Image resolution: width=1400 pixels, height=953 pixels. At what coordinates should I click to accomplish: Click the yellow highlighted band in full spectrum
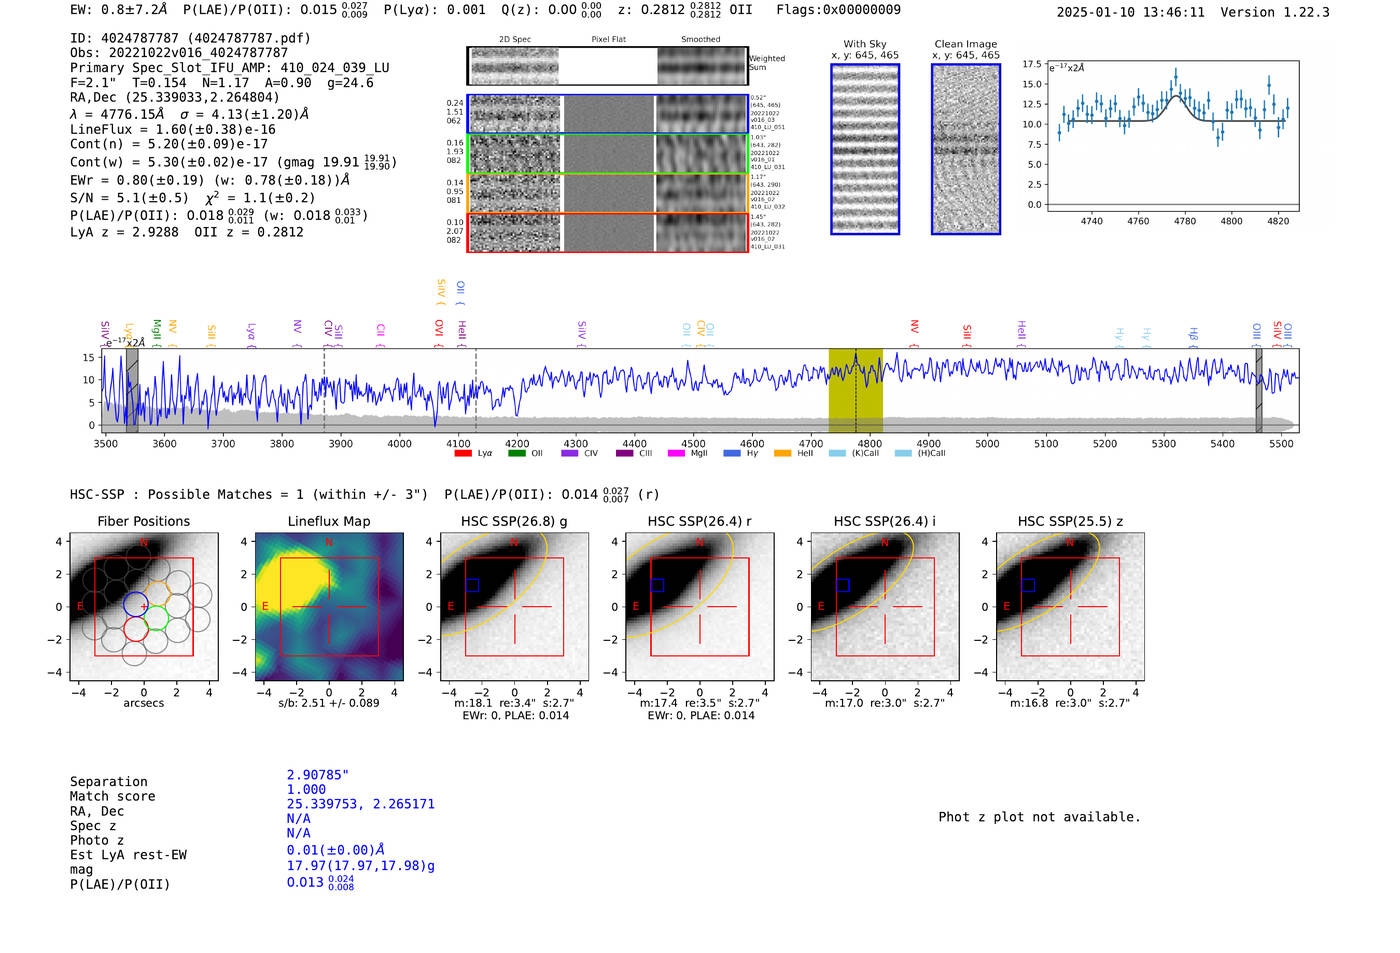click(855, 391)
